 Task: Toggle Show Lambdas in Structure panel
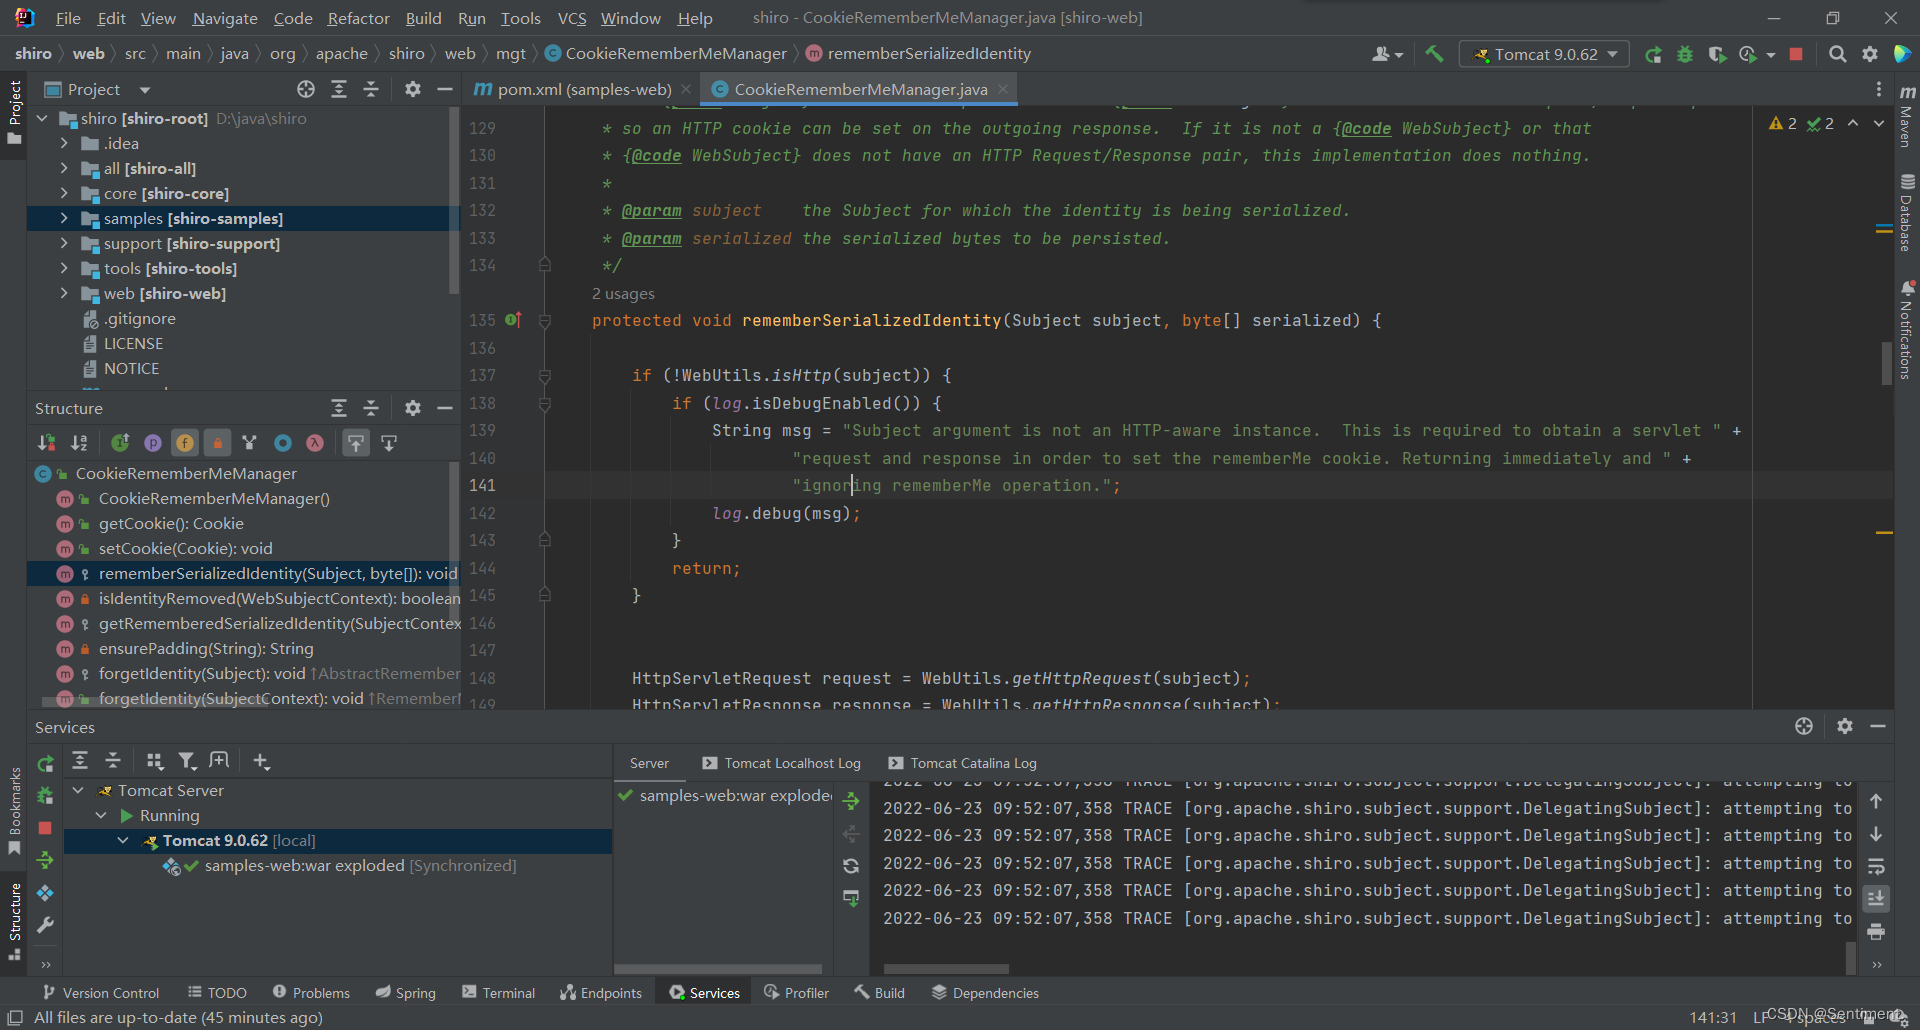pos(315,442)
